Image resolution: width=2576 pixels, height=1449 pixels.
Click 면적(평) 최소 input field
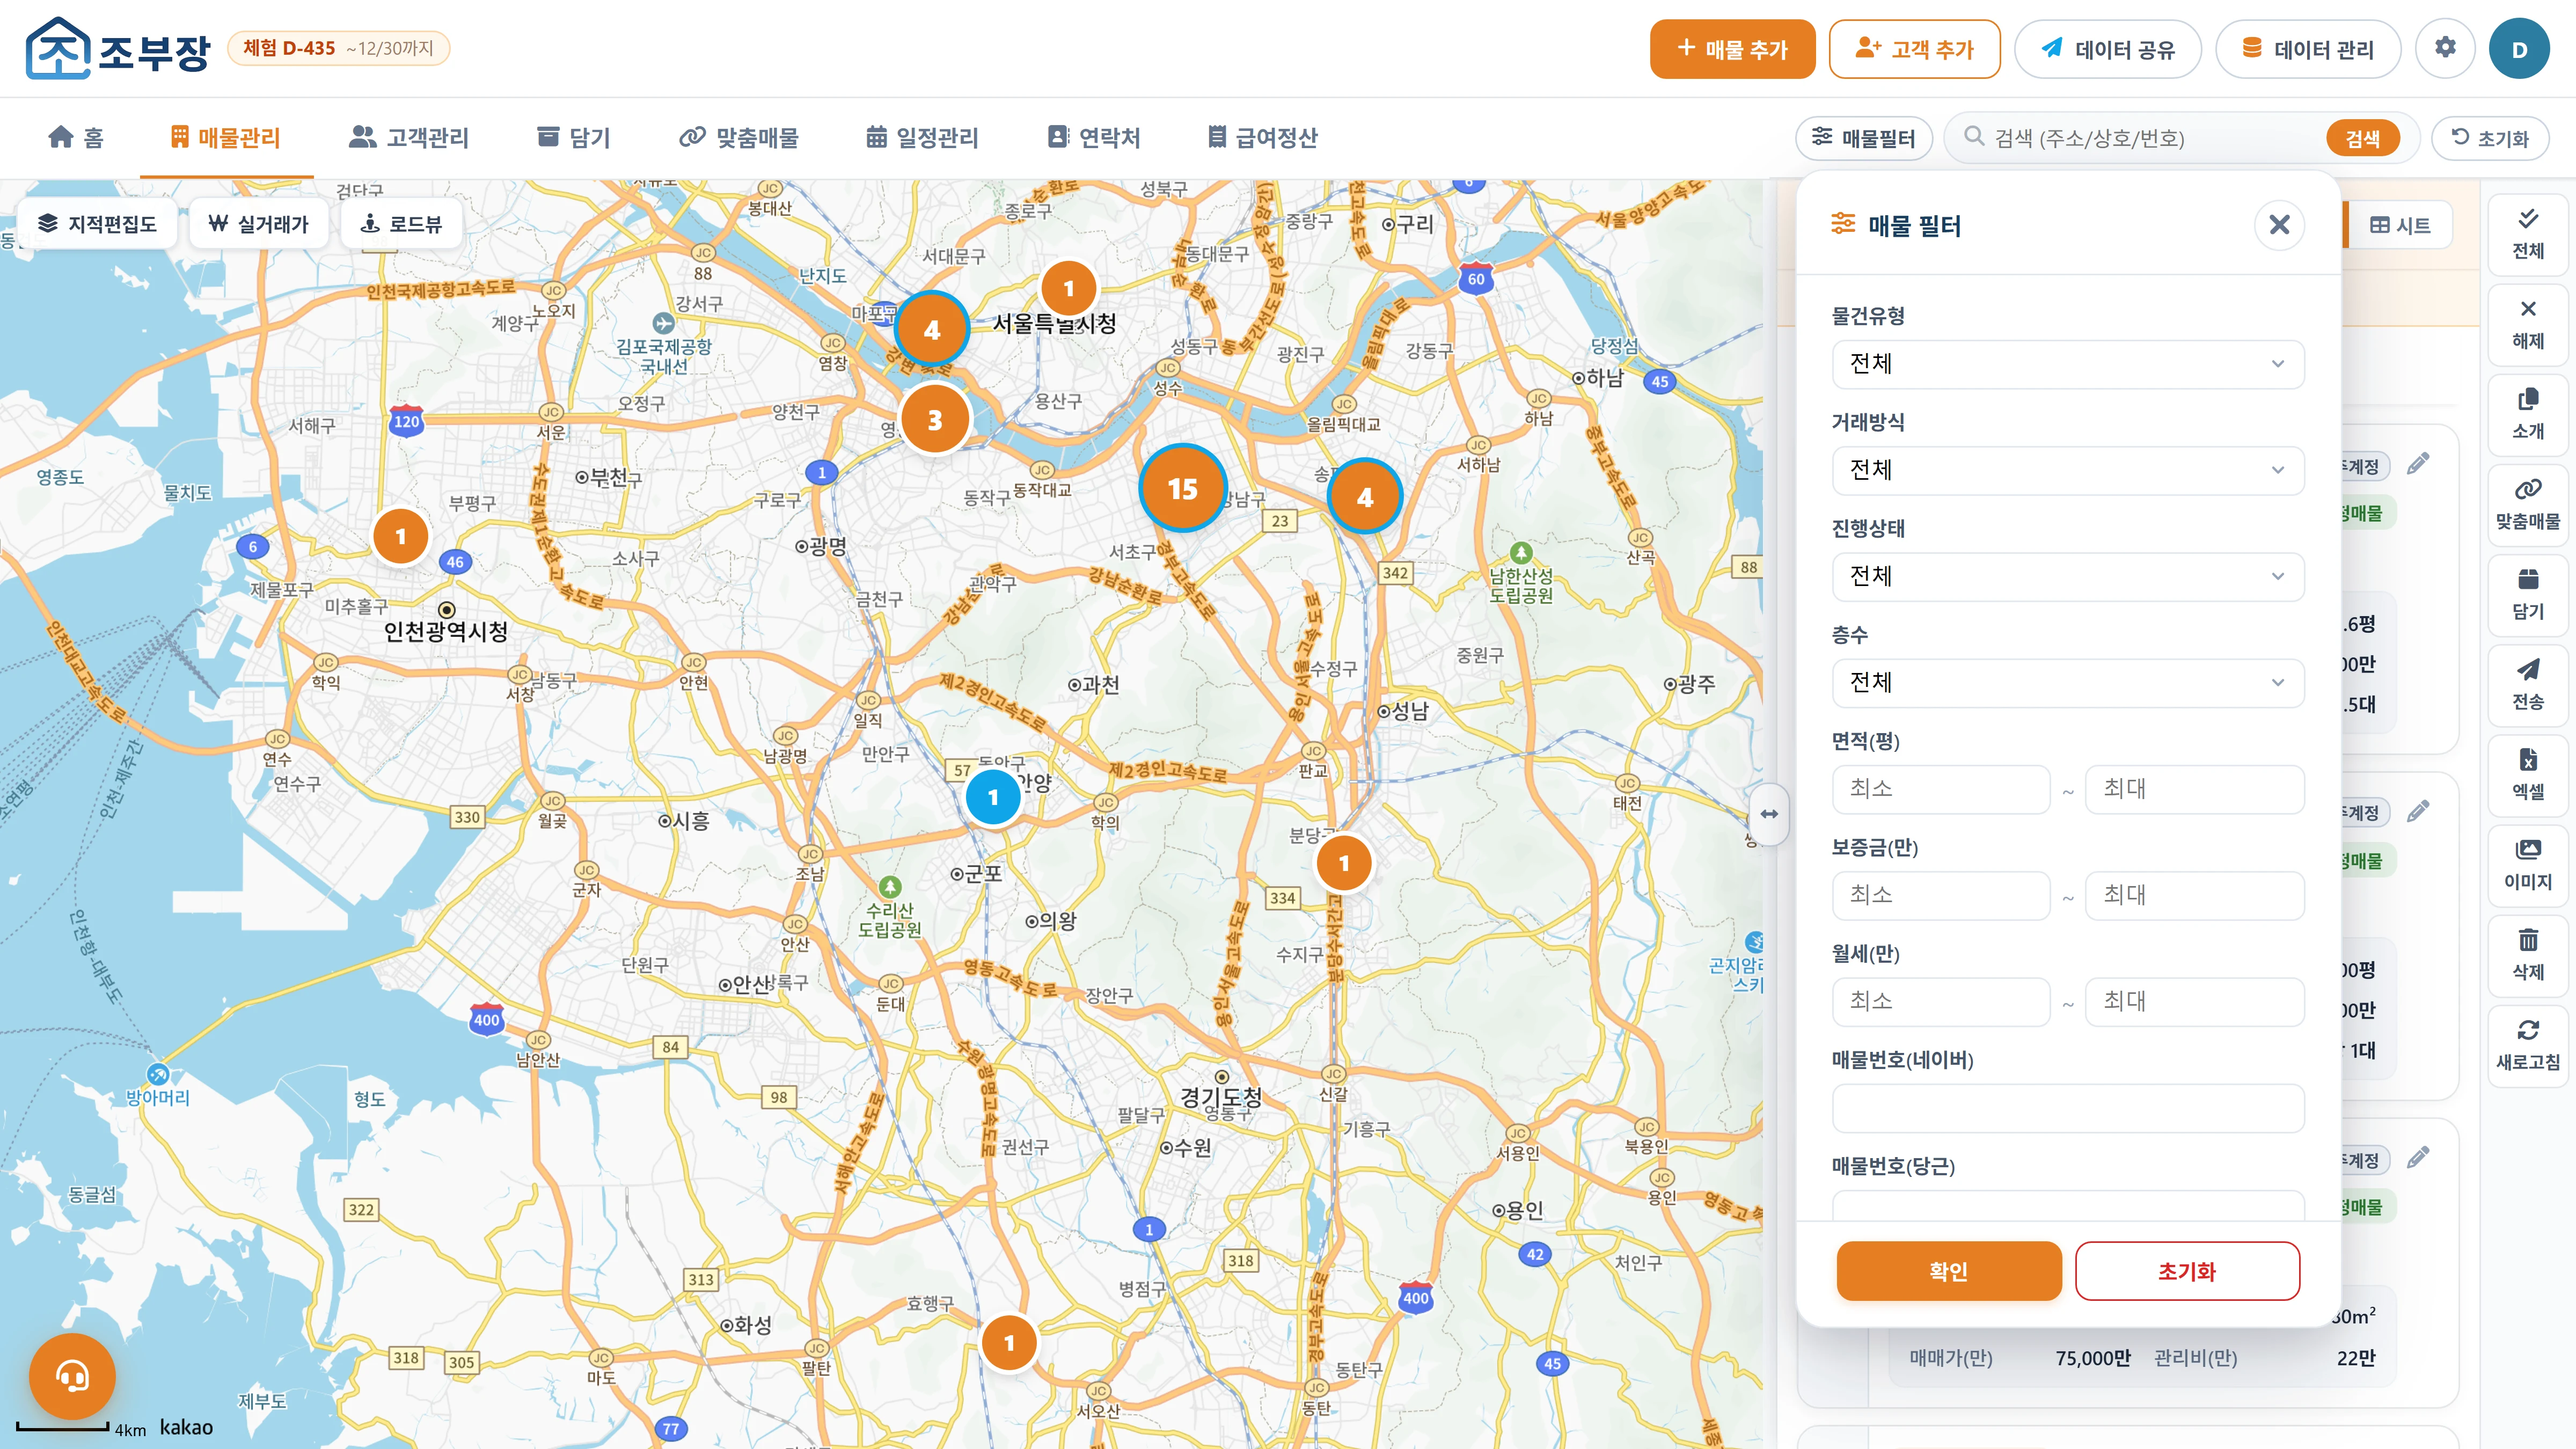point(1941,789)
